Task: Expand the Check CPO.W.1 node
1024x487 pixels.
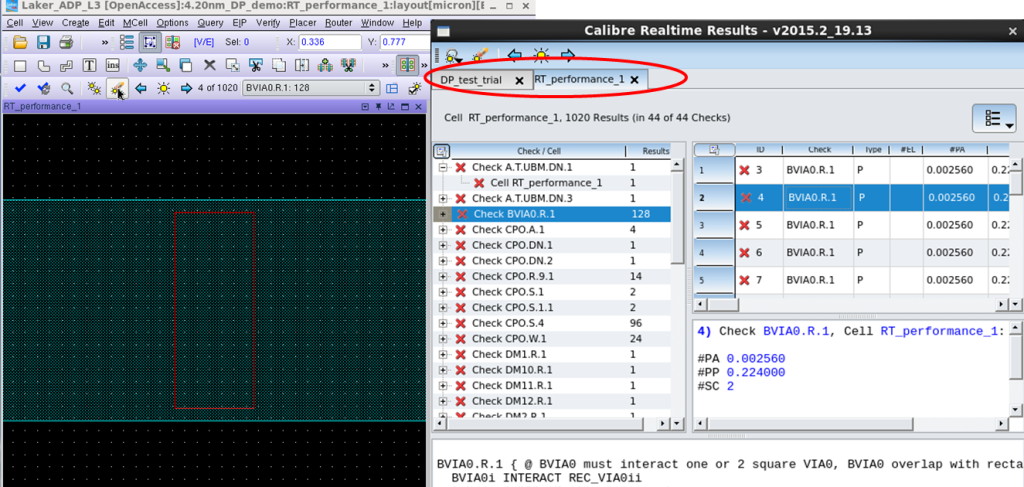Action: coord(443,339)
